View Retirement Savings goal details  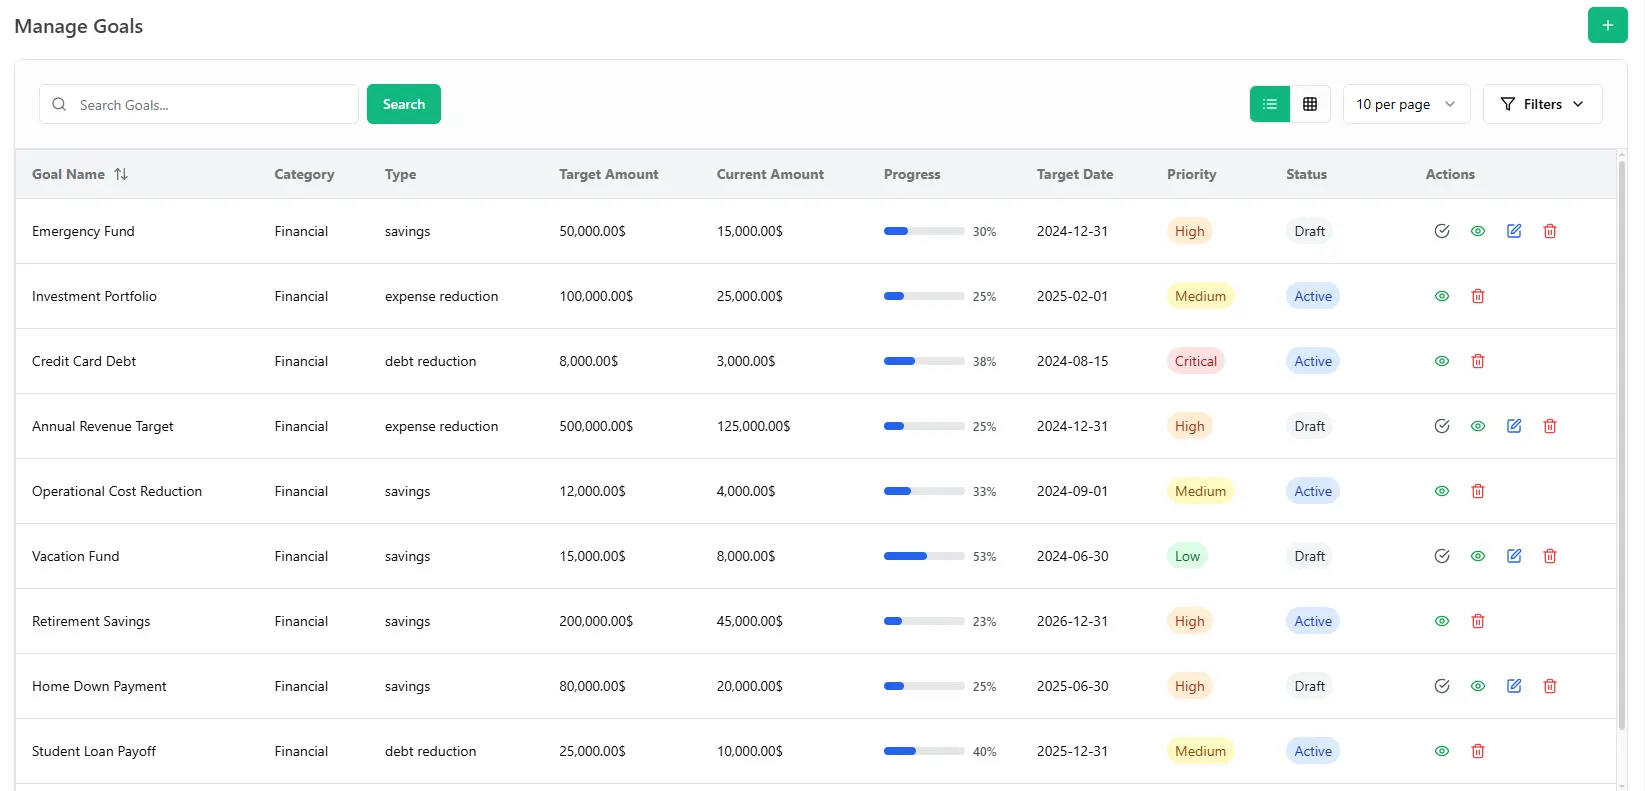[1442, 621]
